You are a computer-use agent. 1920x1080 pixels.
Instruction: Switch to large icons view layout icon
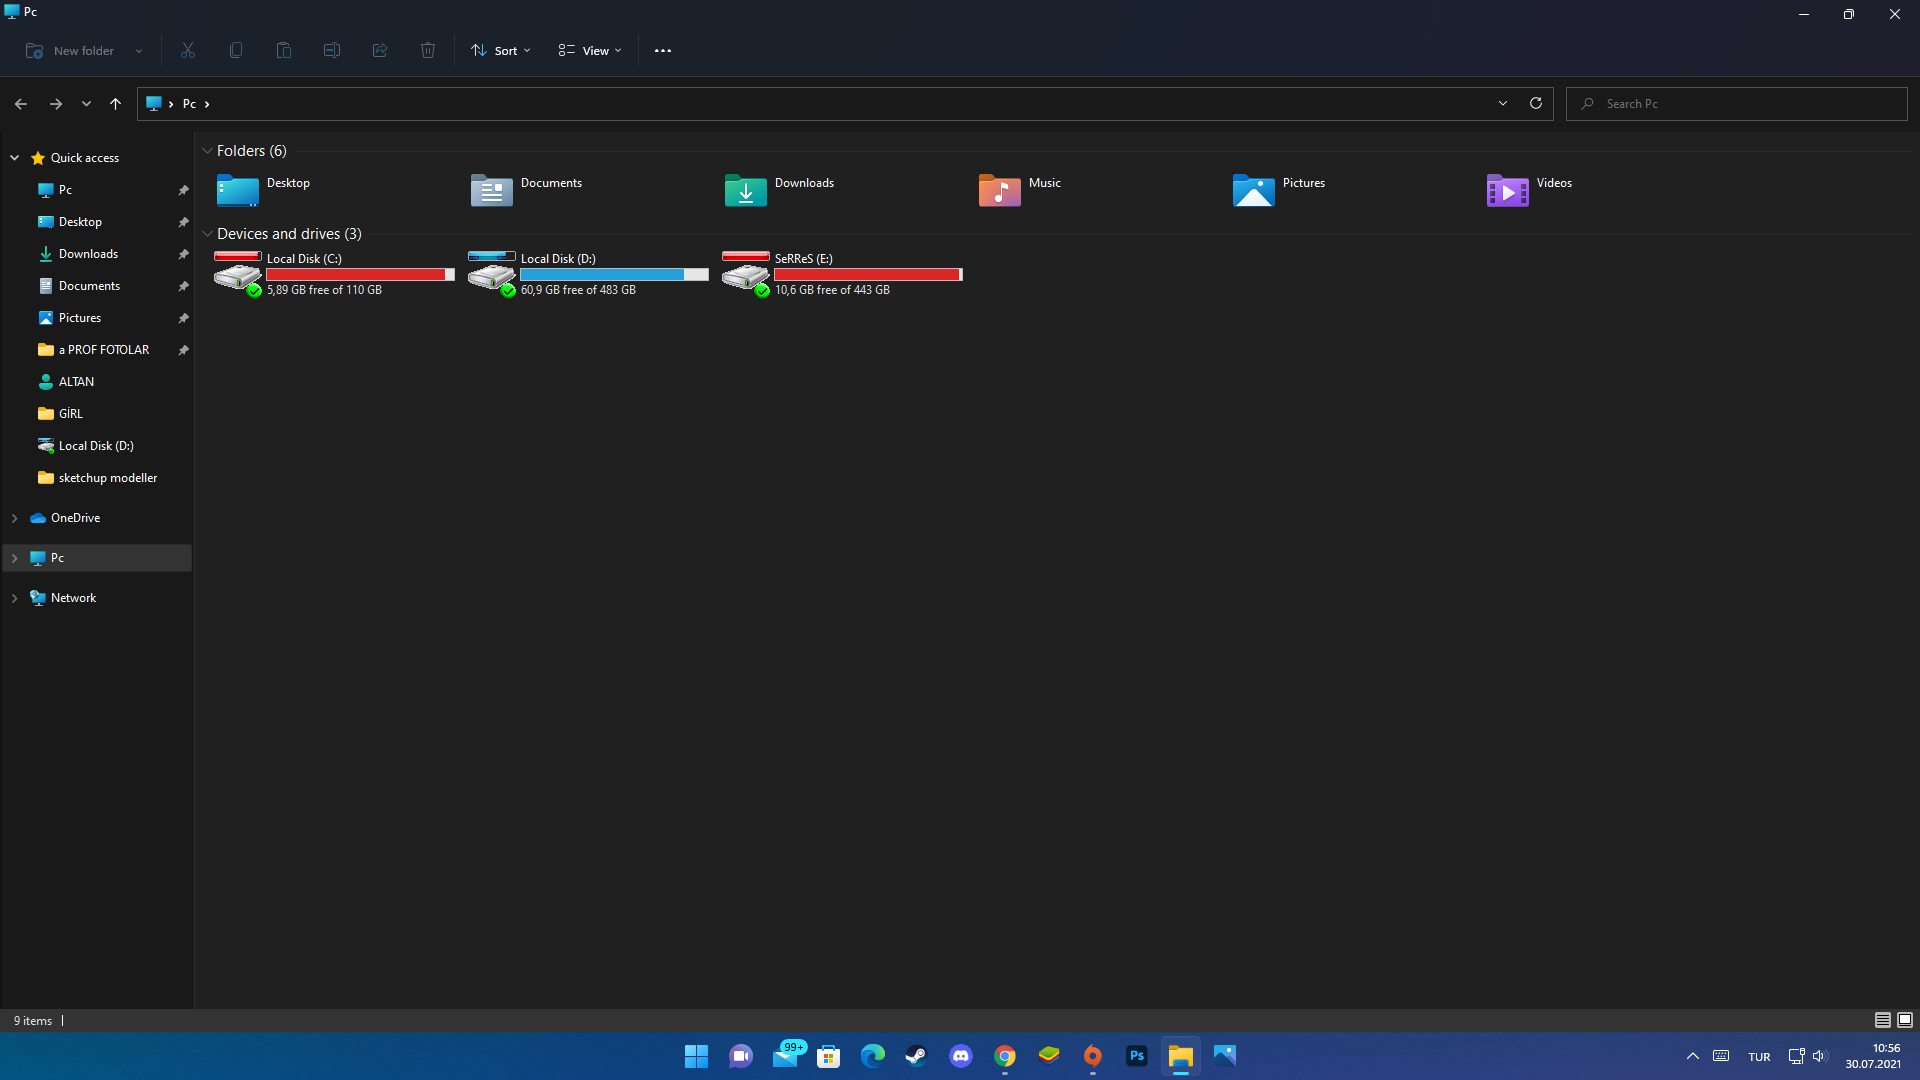(1905, 1020)
